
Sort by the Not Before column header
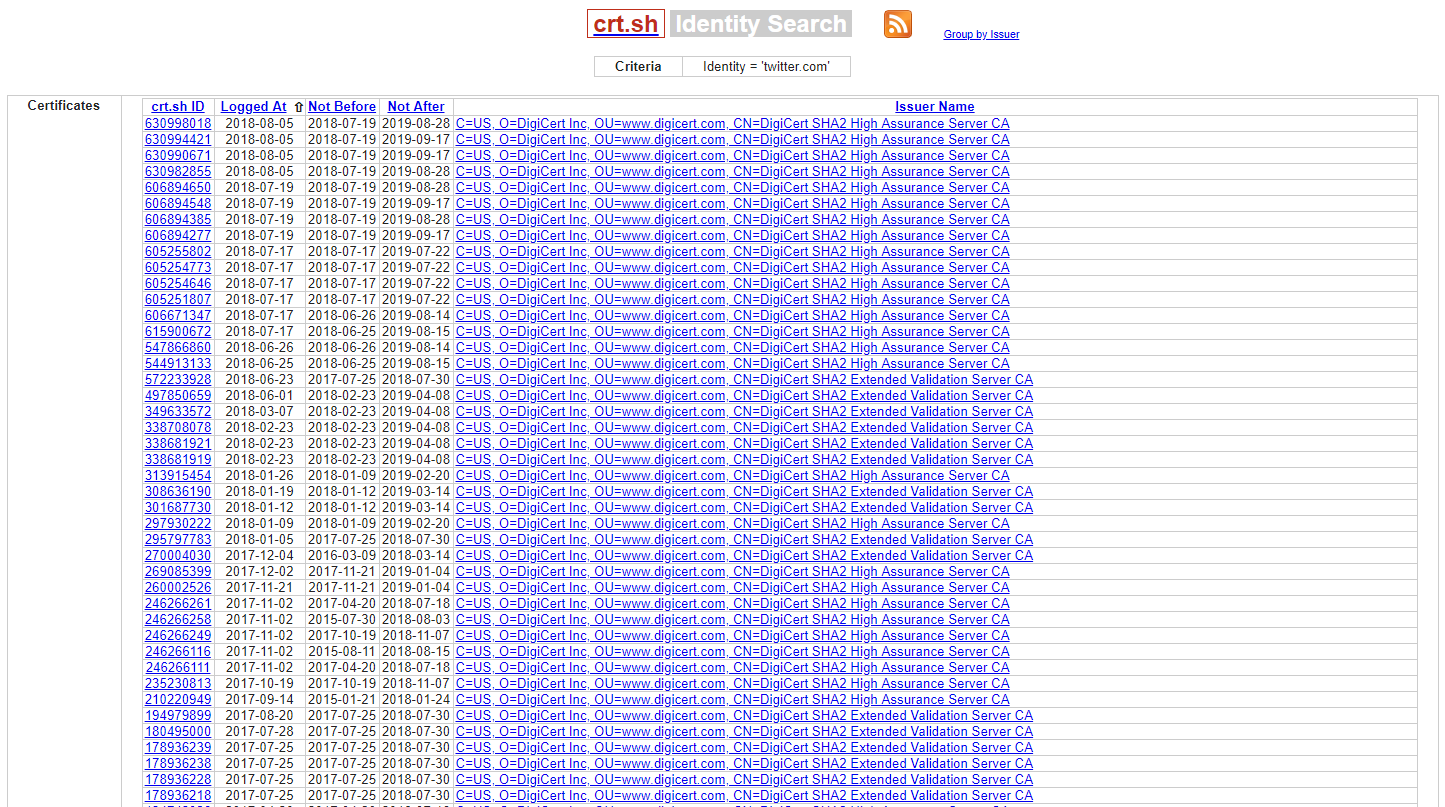pos(342,107)
